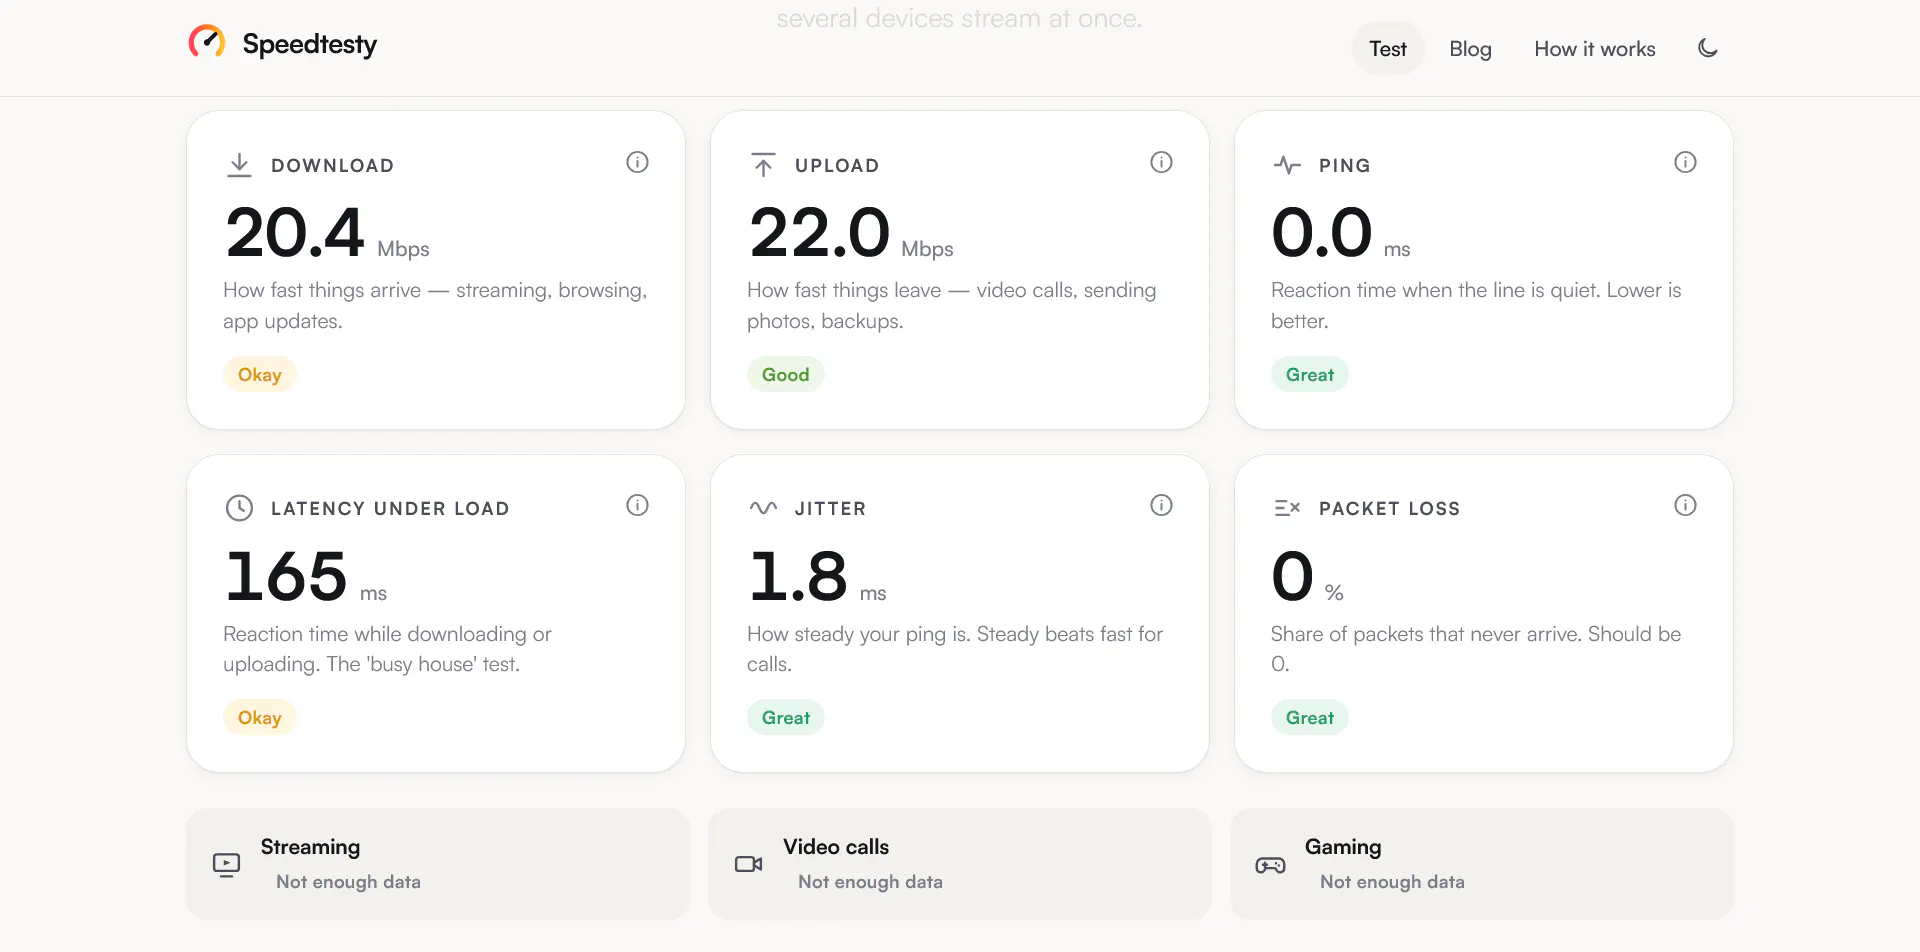Click the Streaming summary card
This screenshot has height=952, width=1920.
pyautogui.click(x=438, y=864)
